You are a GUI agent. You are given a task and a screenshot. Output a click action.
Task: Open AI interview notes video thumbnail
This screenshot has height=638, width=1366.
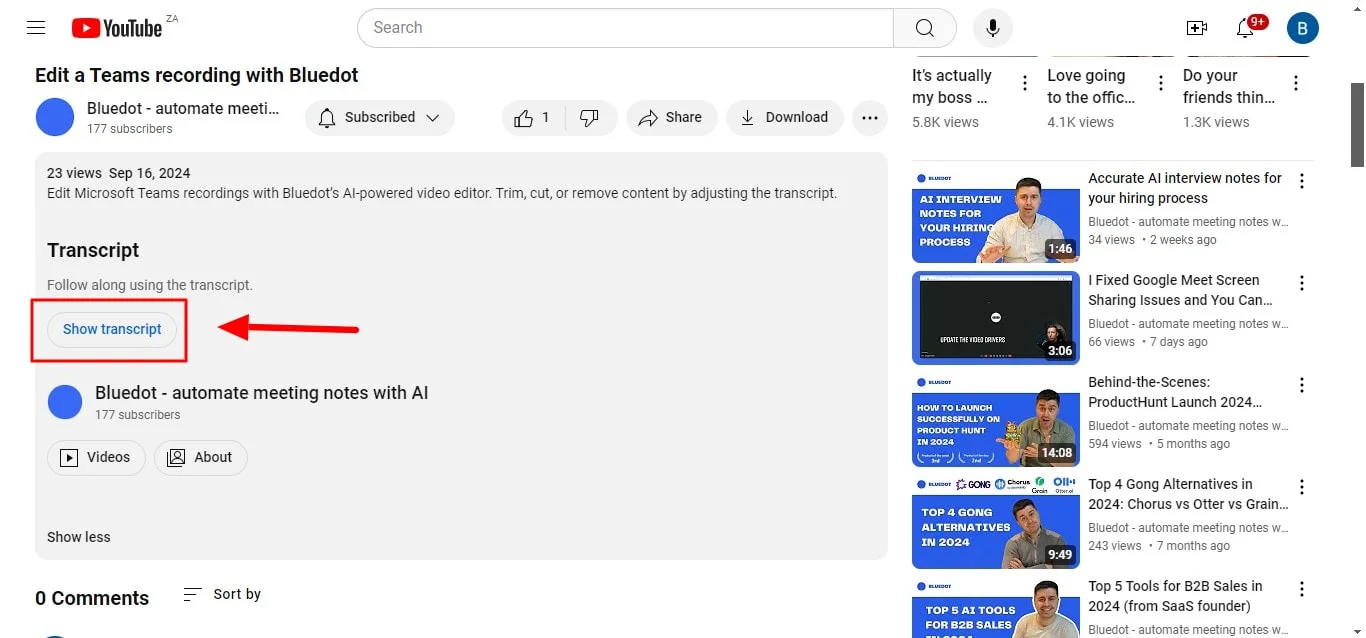click(x=996, y=216)
